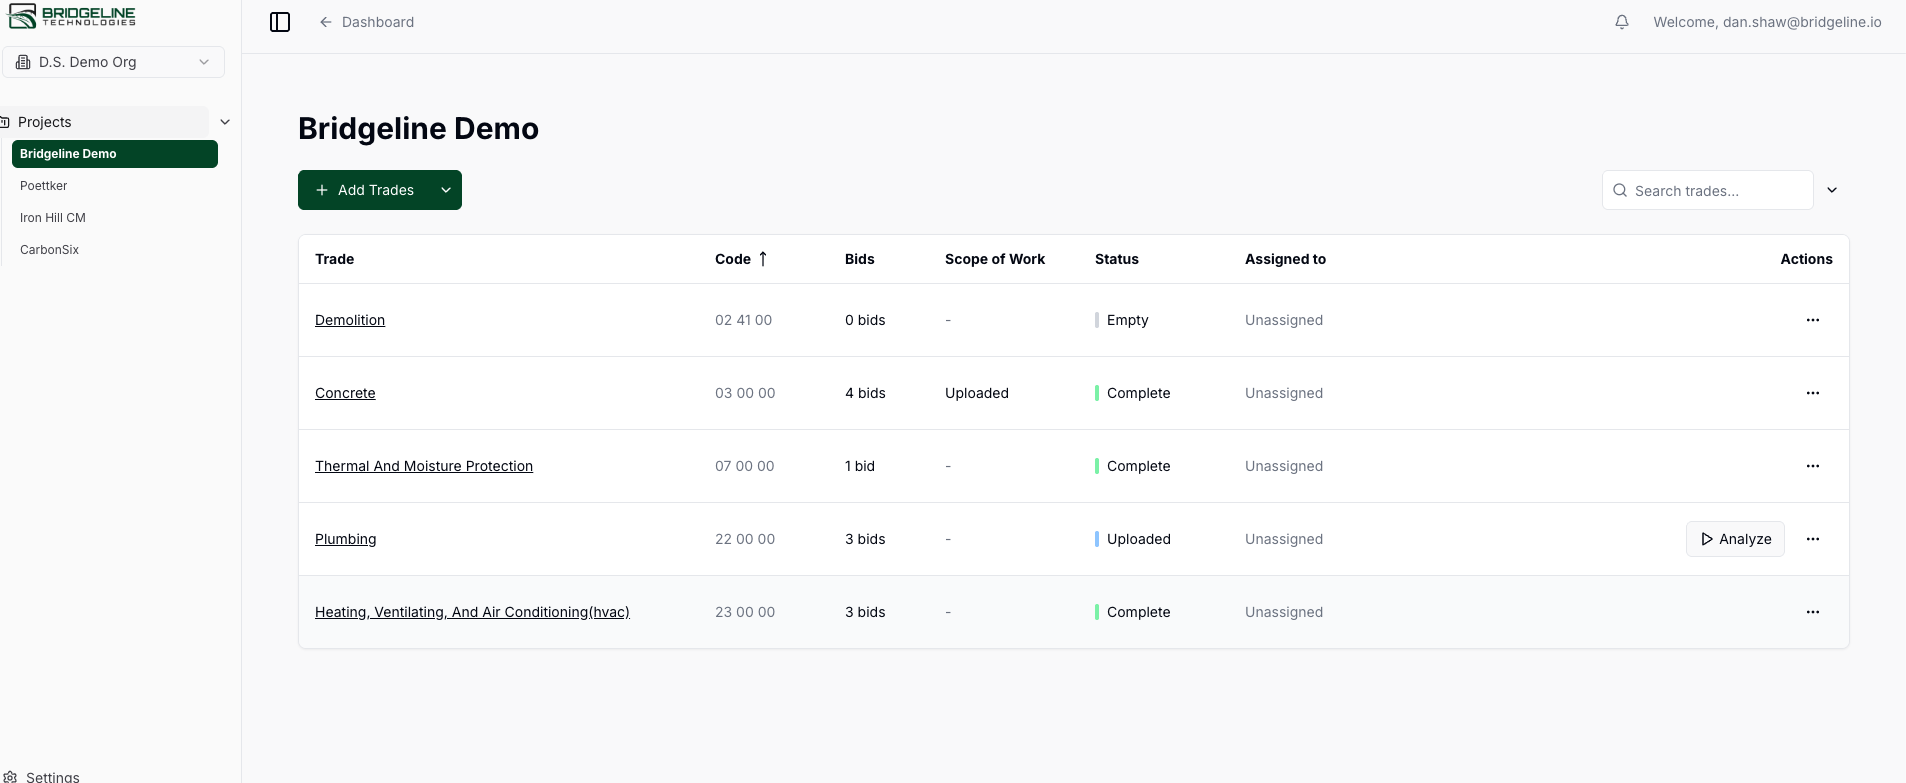Open the actions menu for Plumbing

pos(1812,539)
